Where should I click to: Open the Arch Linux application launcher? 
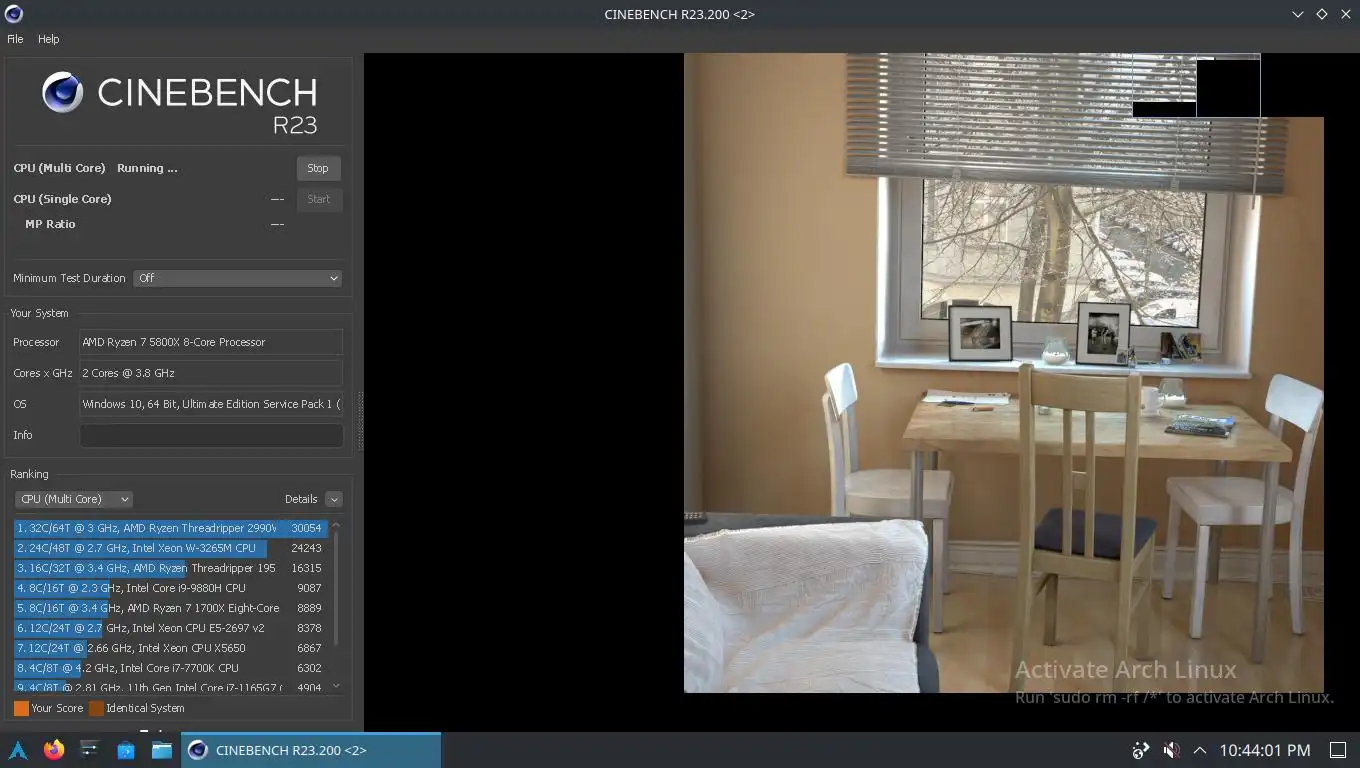[18, 750]
